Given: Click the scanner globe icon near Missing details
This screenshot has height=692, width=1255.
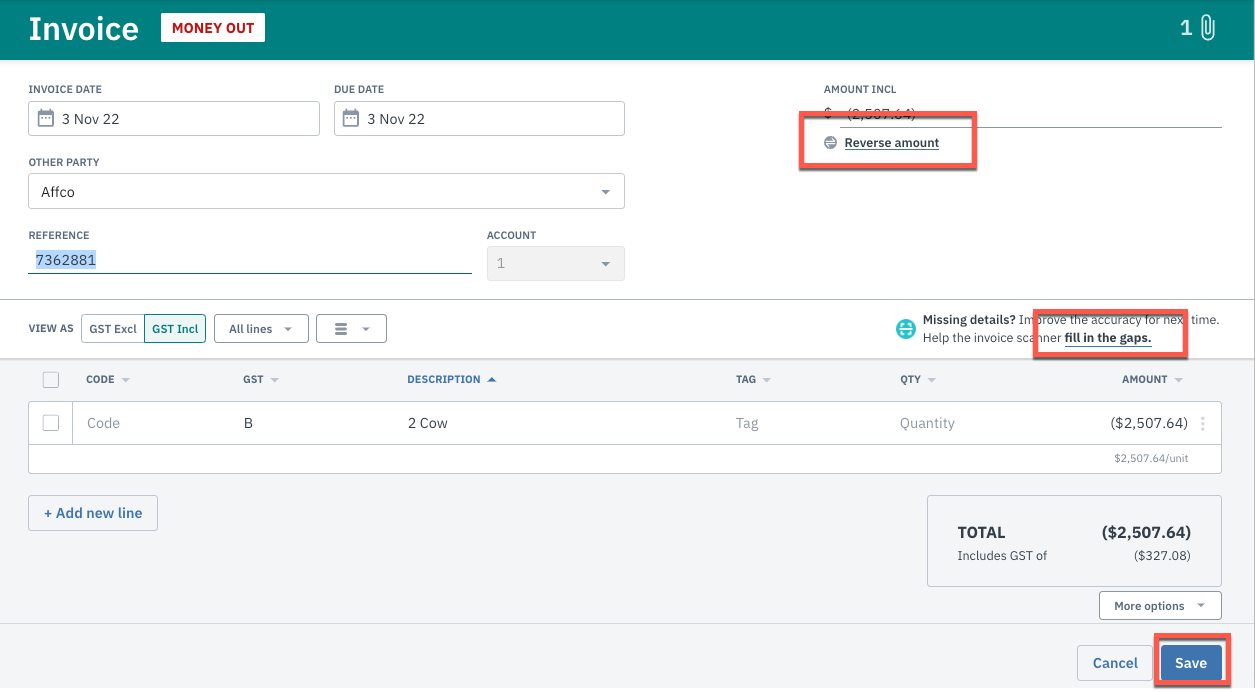Looking at the screenshot, I should pyautogui.click(x=905, y=328).
